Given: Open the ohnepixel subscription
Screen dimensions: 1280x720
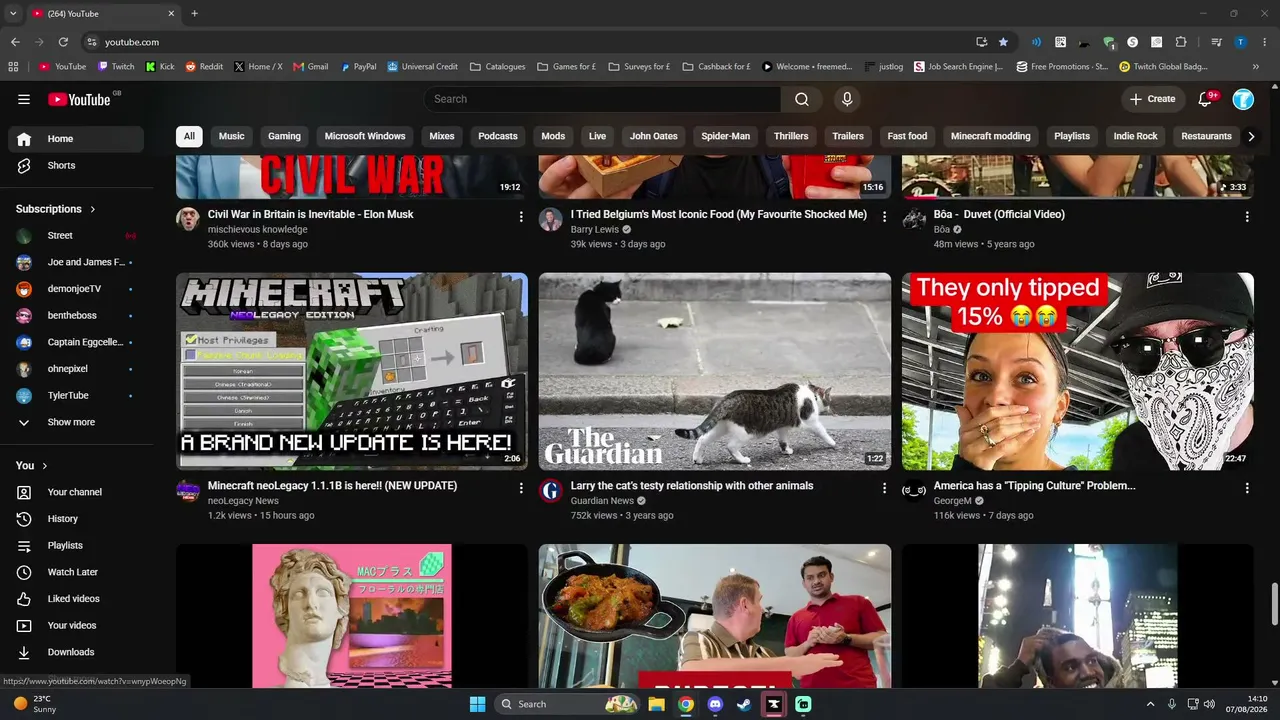Looking at the screenshot, I should pos(76,369).
